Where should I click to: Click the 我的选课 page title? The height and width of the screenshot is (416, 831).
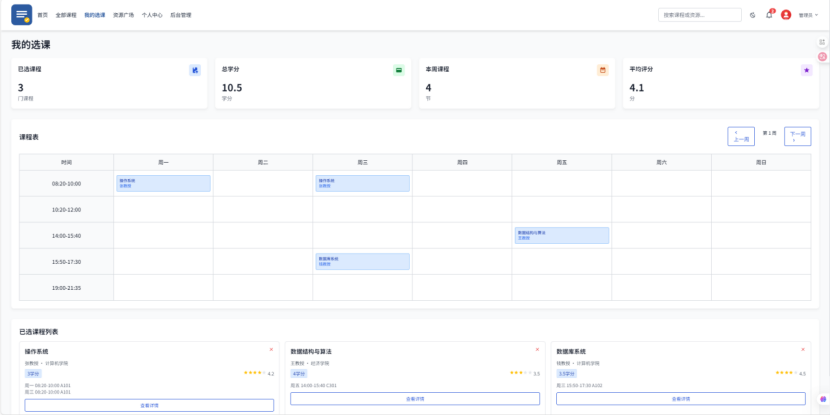click(31, 45)
